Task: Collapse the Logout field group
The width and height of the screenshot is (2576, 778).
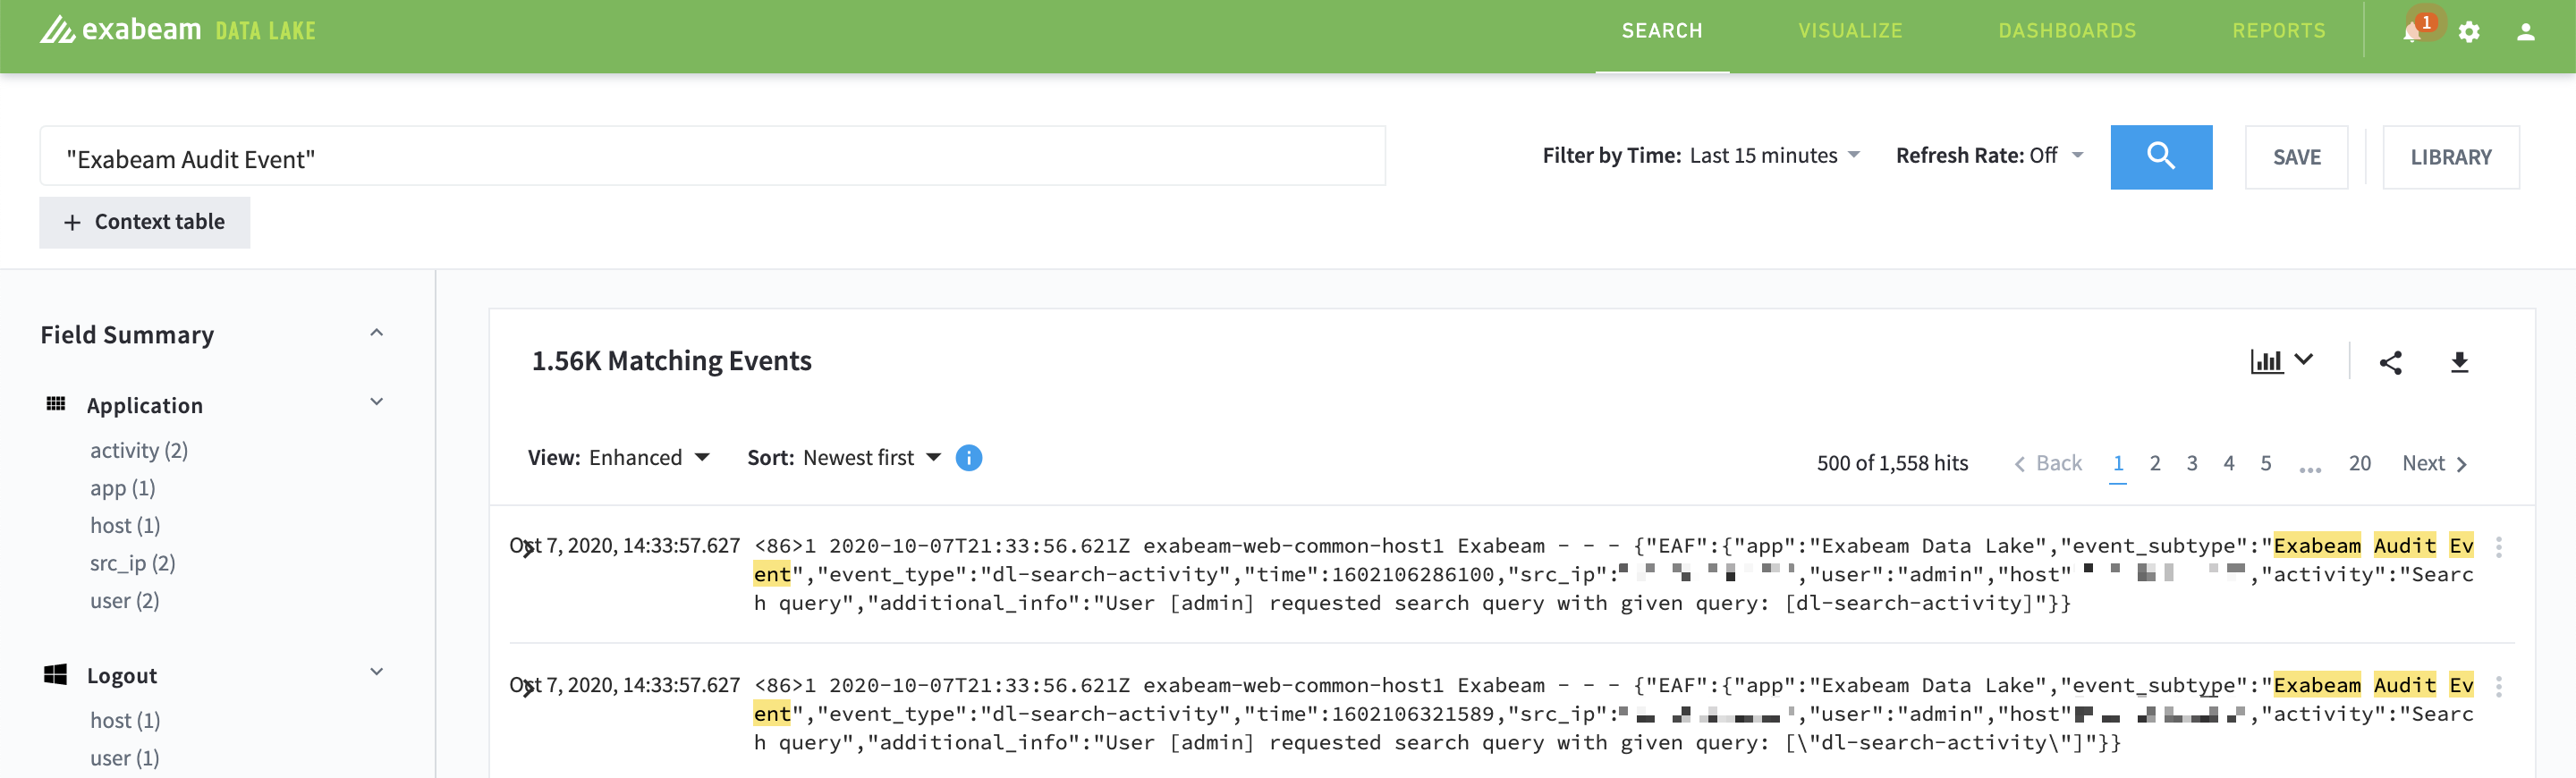Action: (377, 672)
